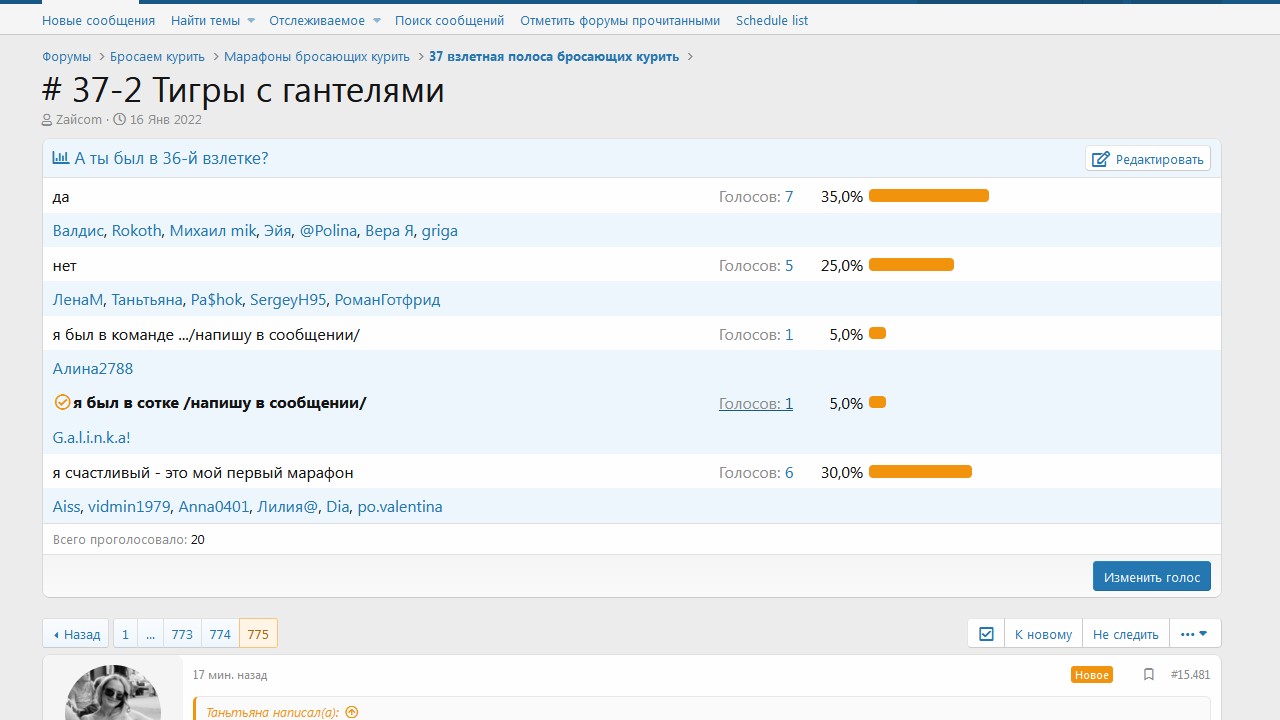1280x720 pixels.
Task: Open Schedule list menu item
Action: click(x=772, y=20)
